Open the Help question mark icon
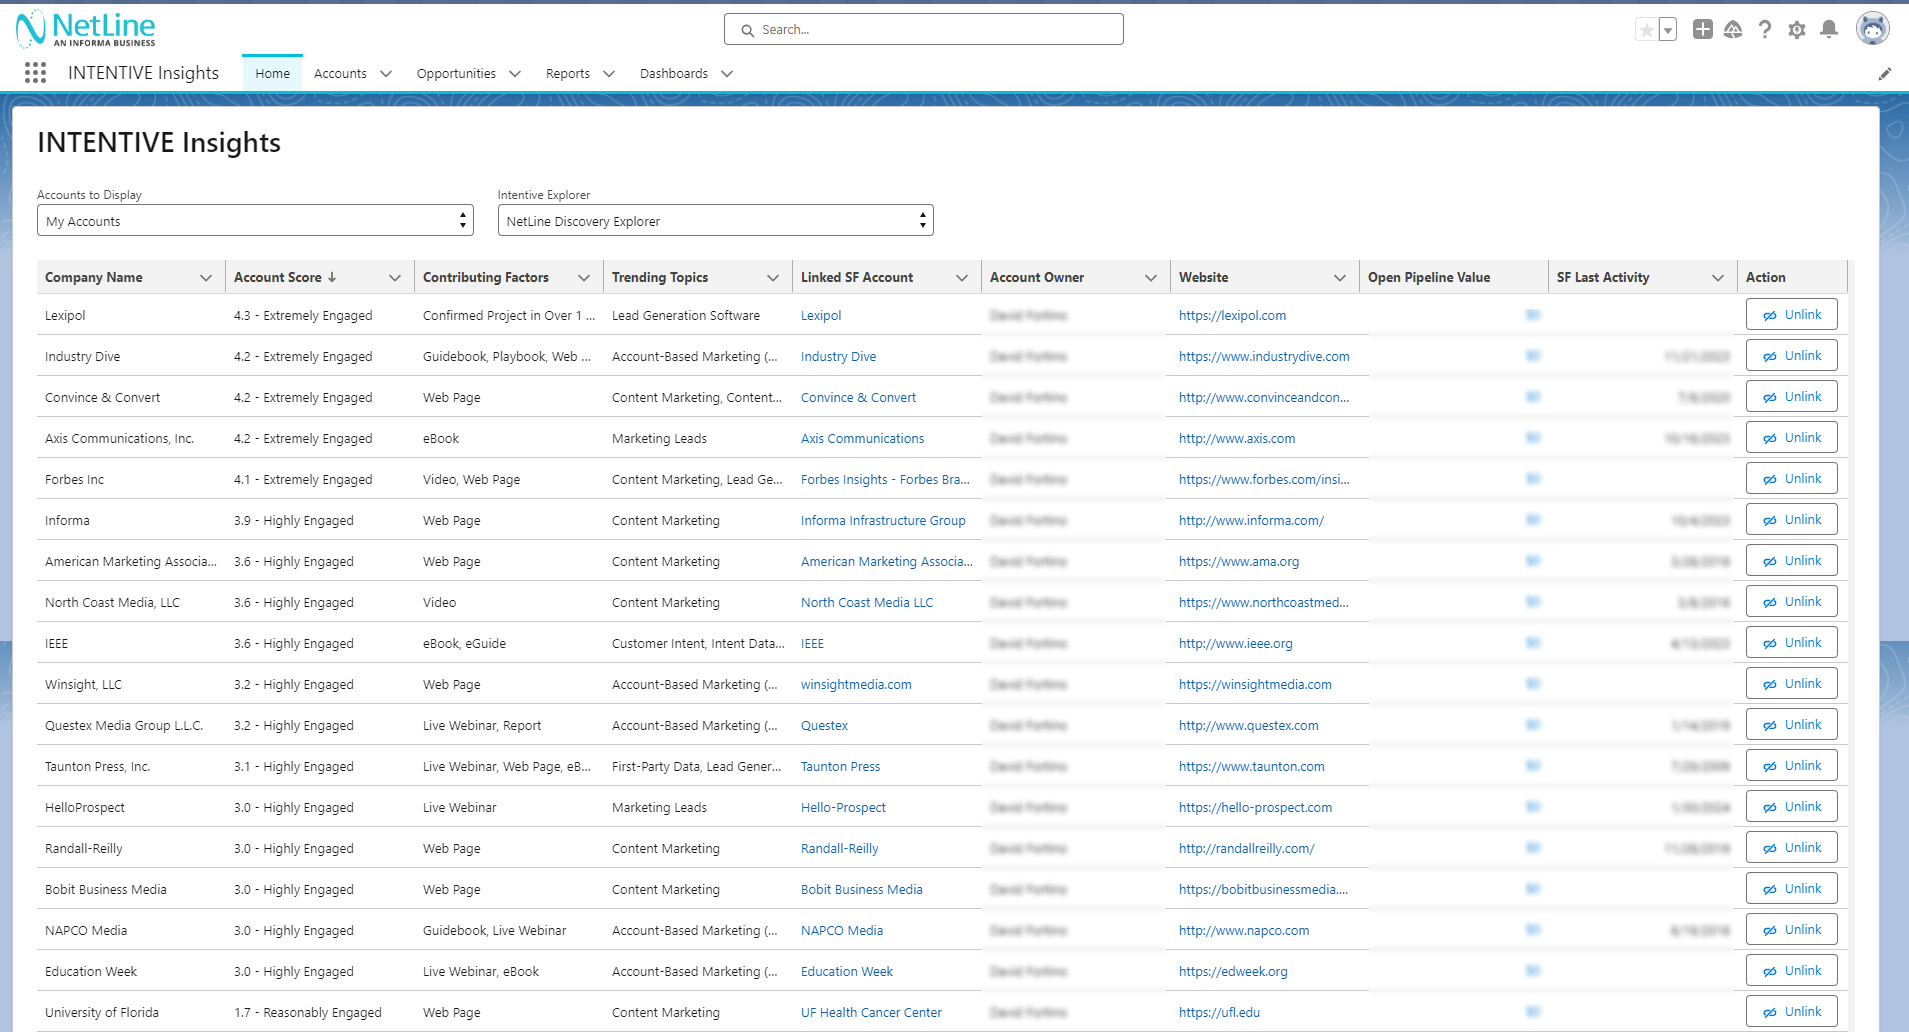Image resolution: width=1909 pixels, height=1032 pixels. point(1765,29)
